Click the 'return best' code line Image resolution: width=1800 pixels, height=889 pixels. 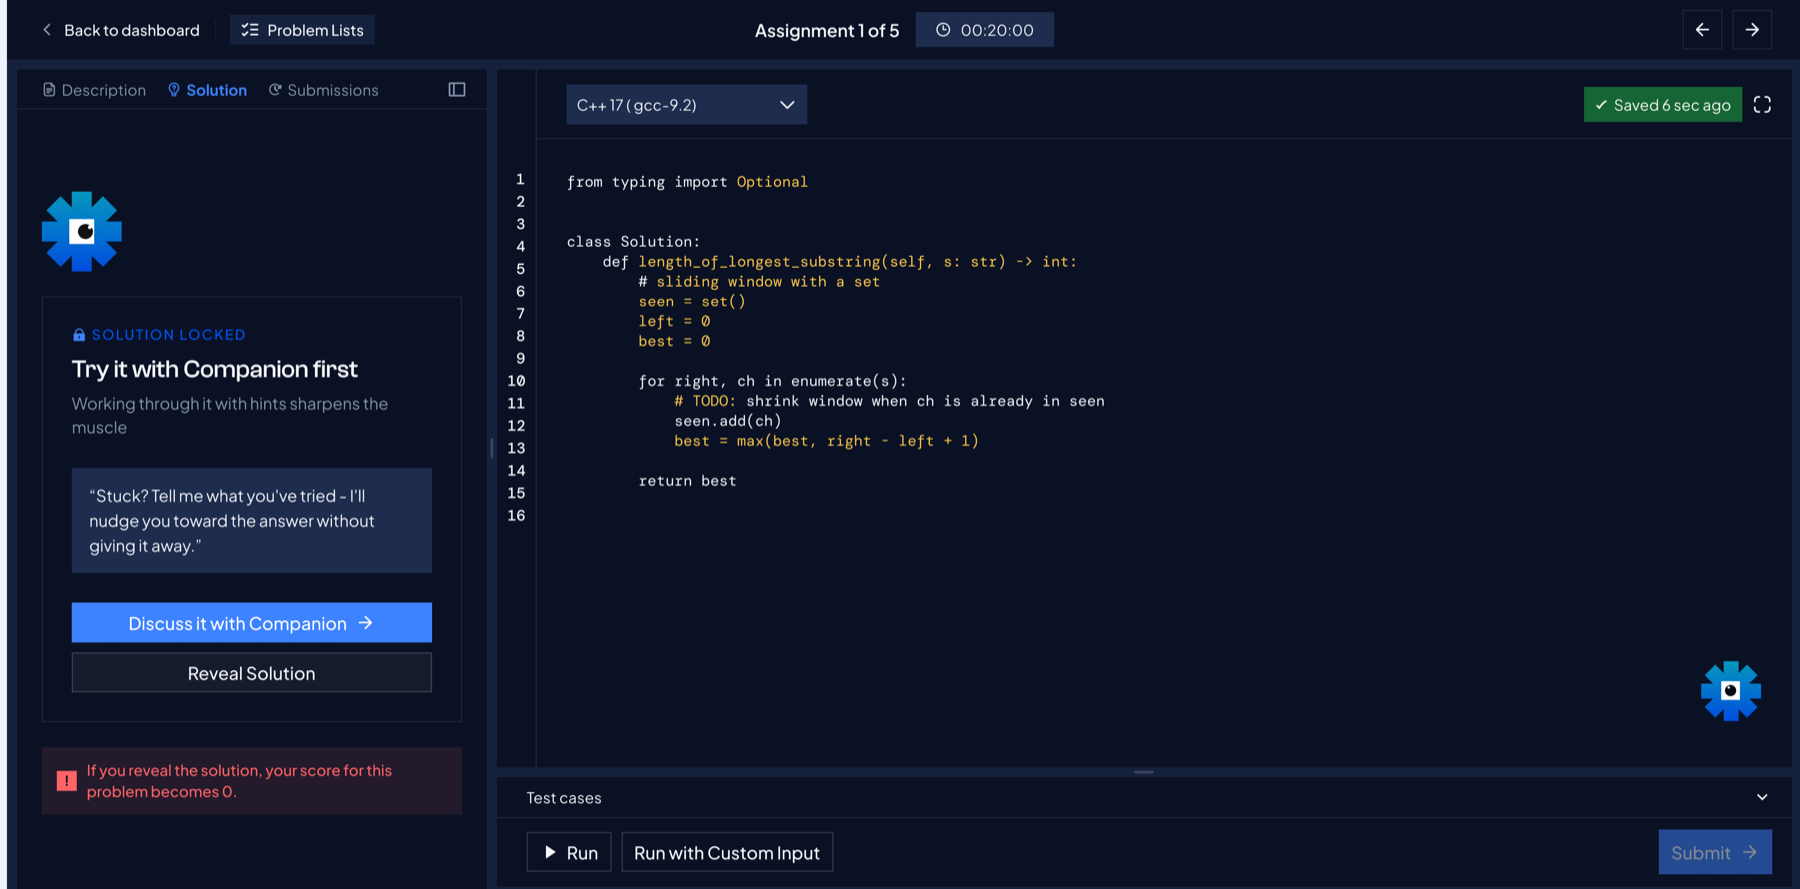(x=687, y=481)
